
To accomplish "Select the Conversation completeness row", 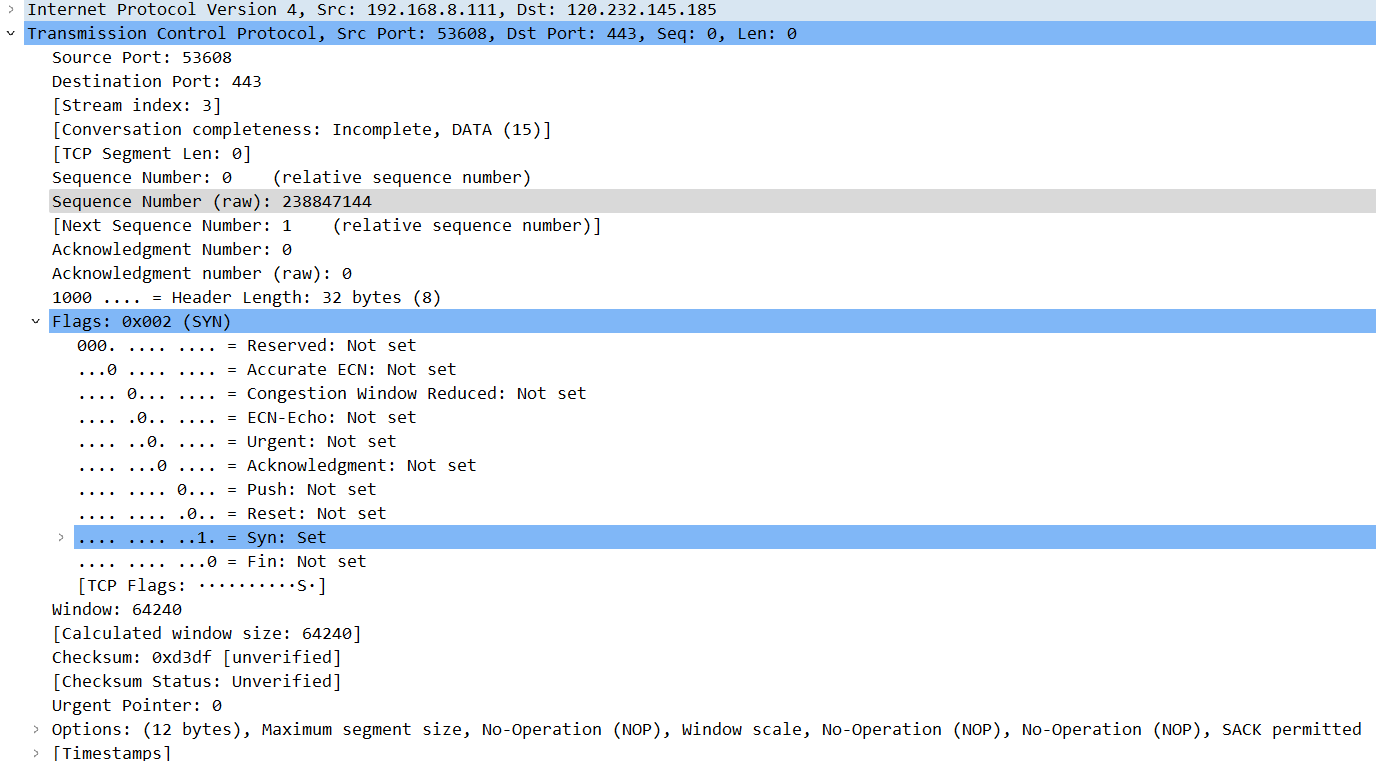I will coord(300,129).
